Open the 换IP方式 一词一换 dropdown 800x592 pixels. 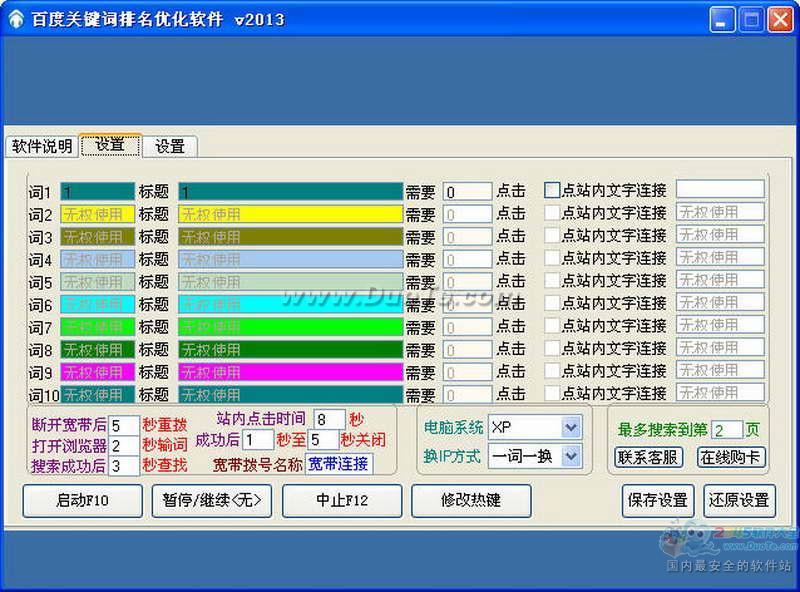[571, 456]
